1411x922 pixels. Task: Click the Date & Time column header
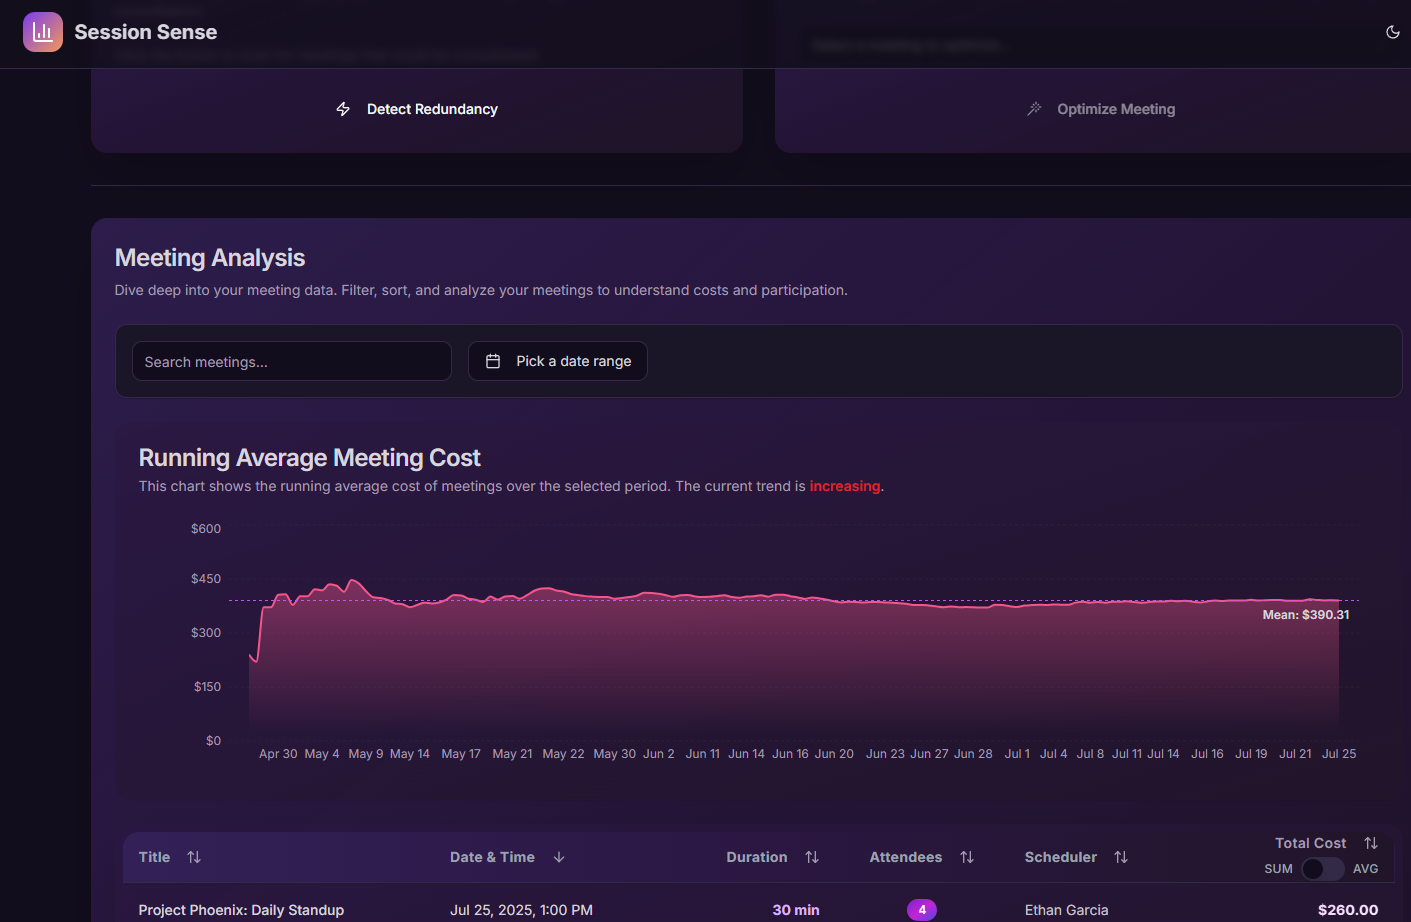(492, 857)
